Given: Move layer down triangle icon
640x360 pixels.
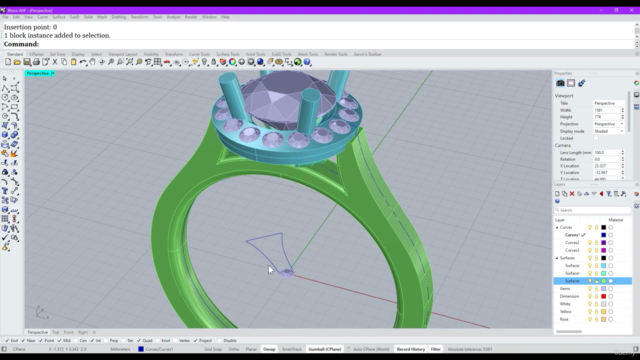Looking at the screenshot, I should pos(594,194).
